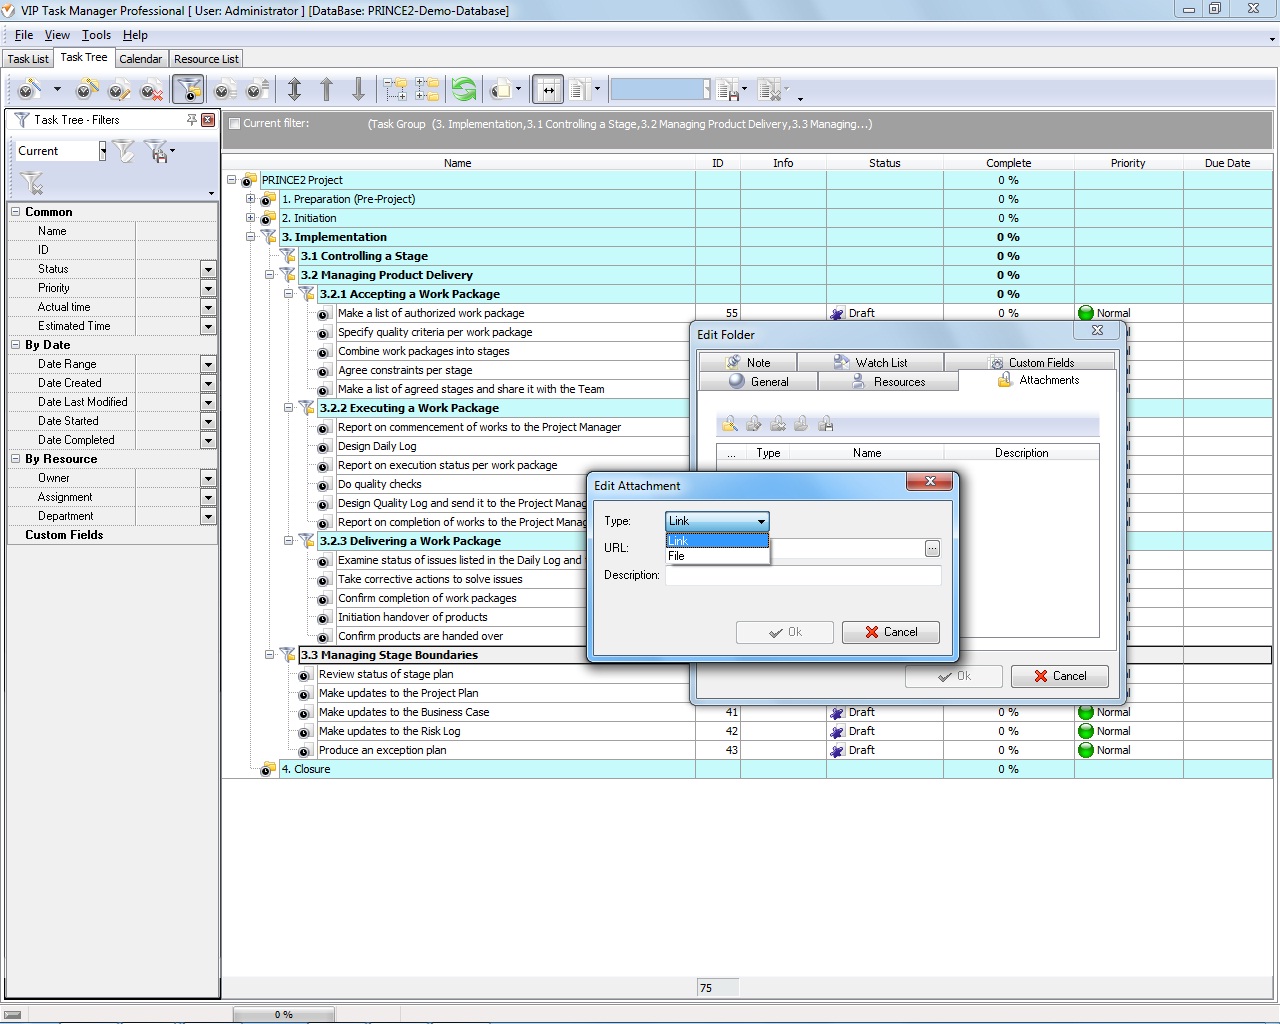Screen dimensions: 1280x1024
Task: Pin the Task Tree Filters panel
Action: (191, 120)
